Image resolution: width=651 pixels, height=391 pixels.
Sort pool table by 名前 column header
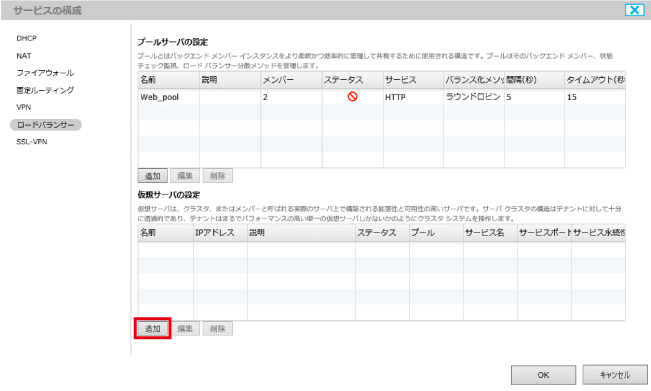[x=169, y=80]
